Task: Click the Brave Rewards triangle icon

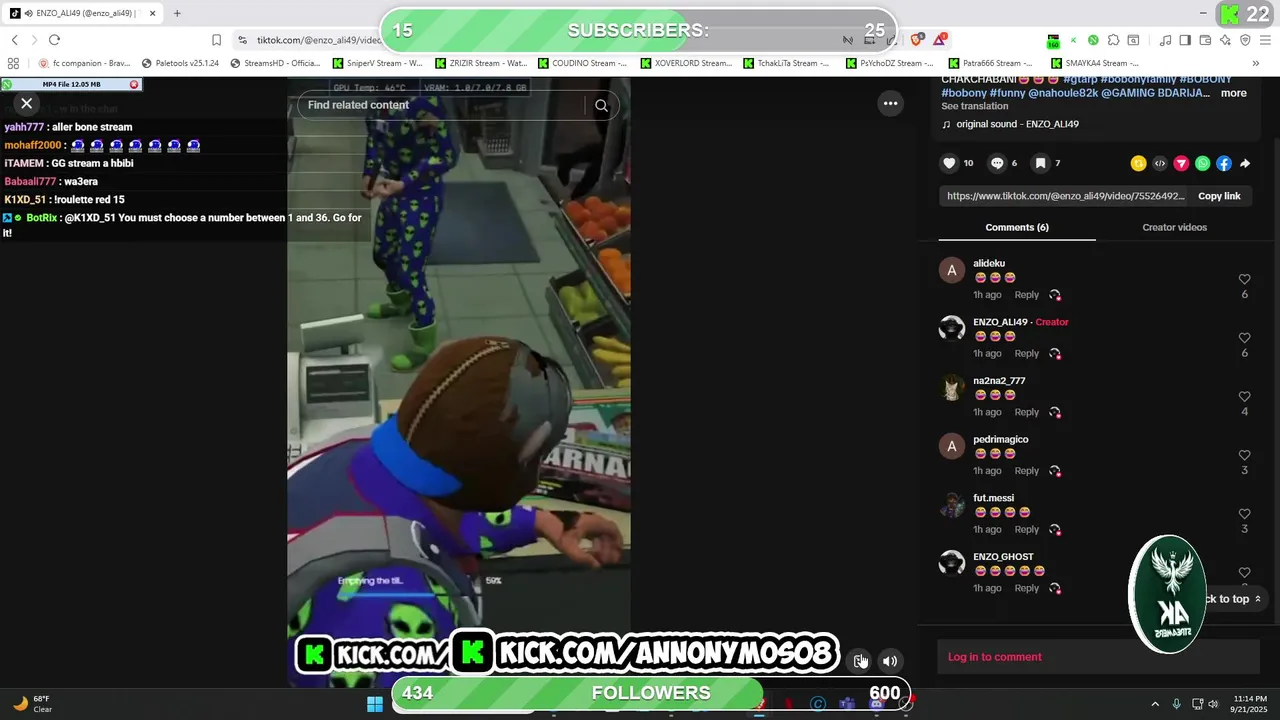Action: pyautogui.click(x=940, y=40)
